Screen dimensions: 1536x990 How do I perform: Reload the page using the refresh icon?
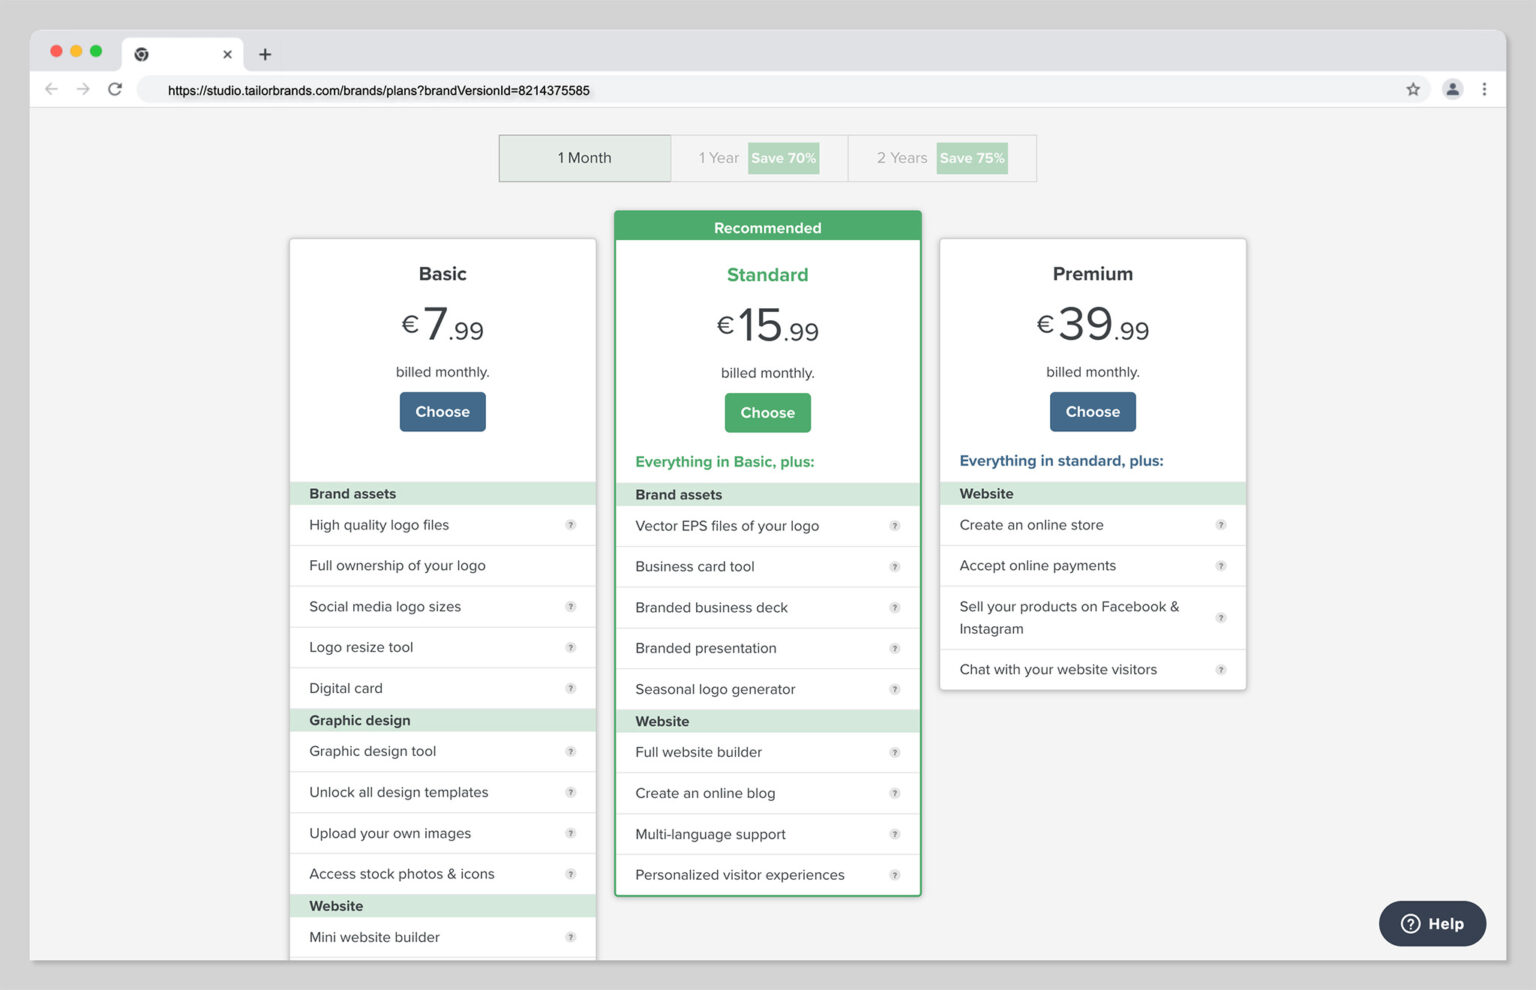coord(115,90)
